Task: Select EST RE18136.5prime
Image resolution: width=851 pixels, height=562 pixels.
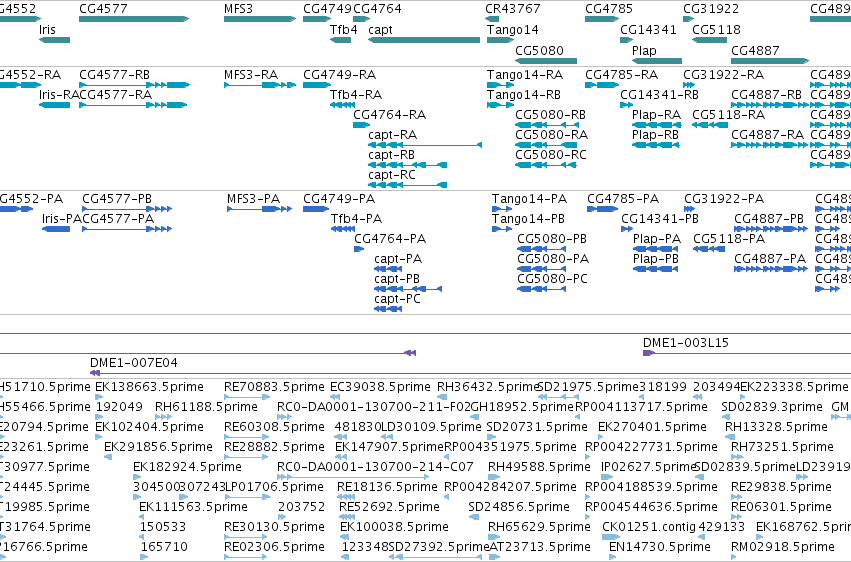Action: [387, 487]
